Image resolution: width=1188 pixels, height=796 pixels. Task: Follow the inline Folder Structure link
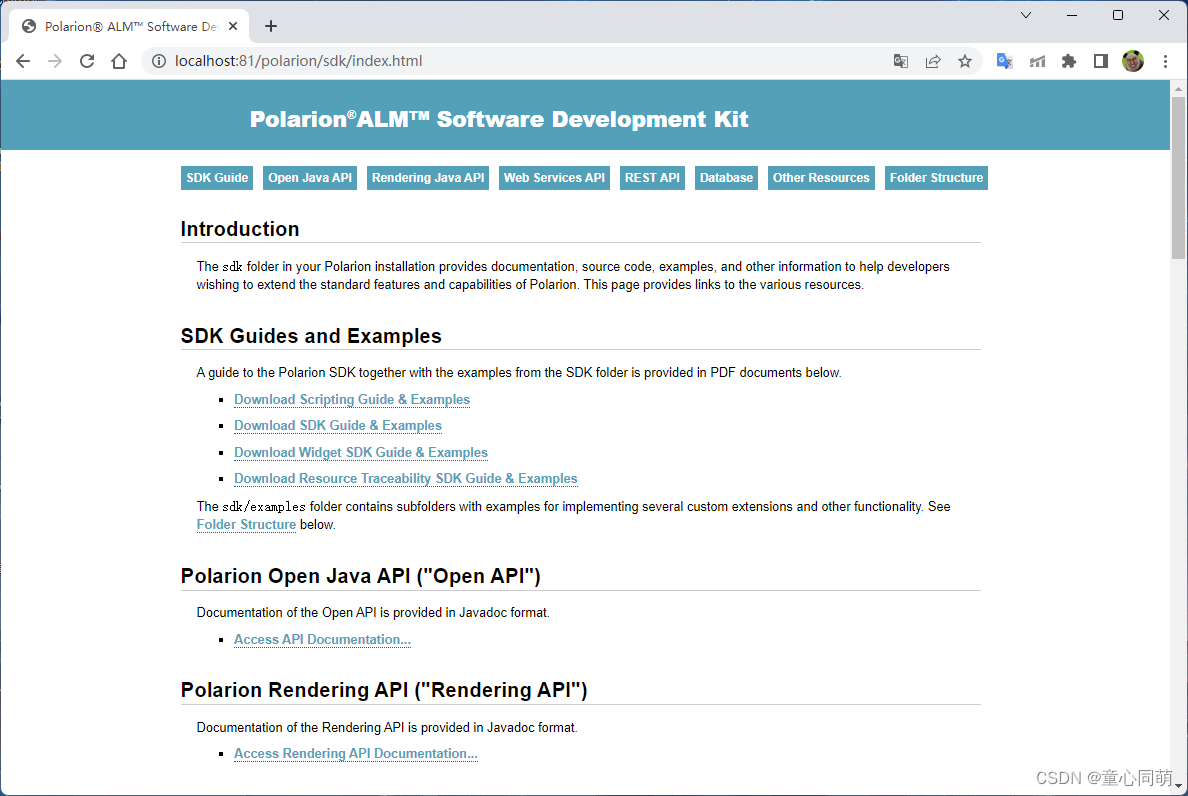[x=246, y=525]
